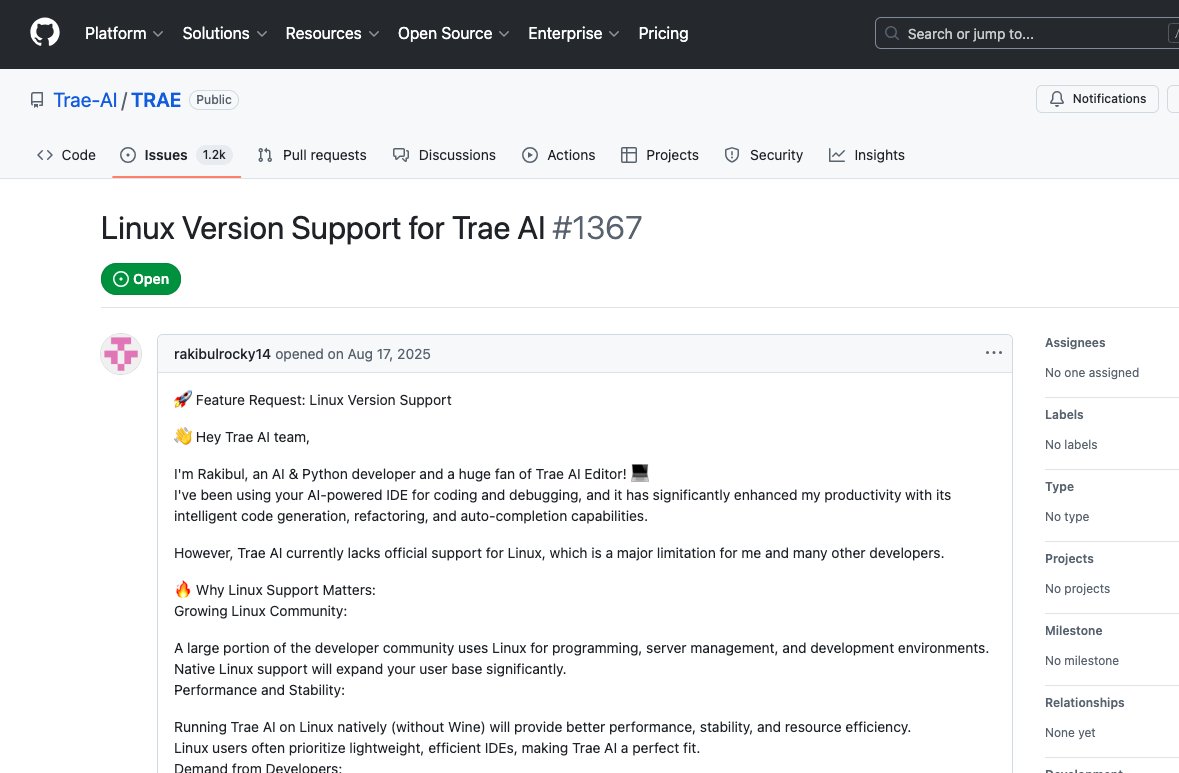Open the TRAE repository link
Image resolution: width=1179 pixels, height=773 pixels.
pos(156,100)
